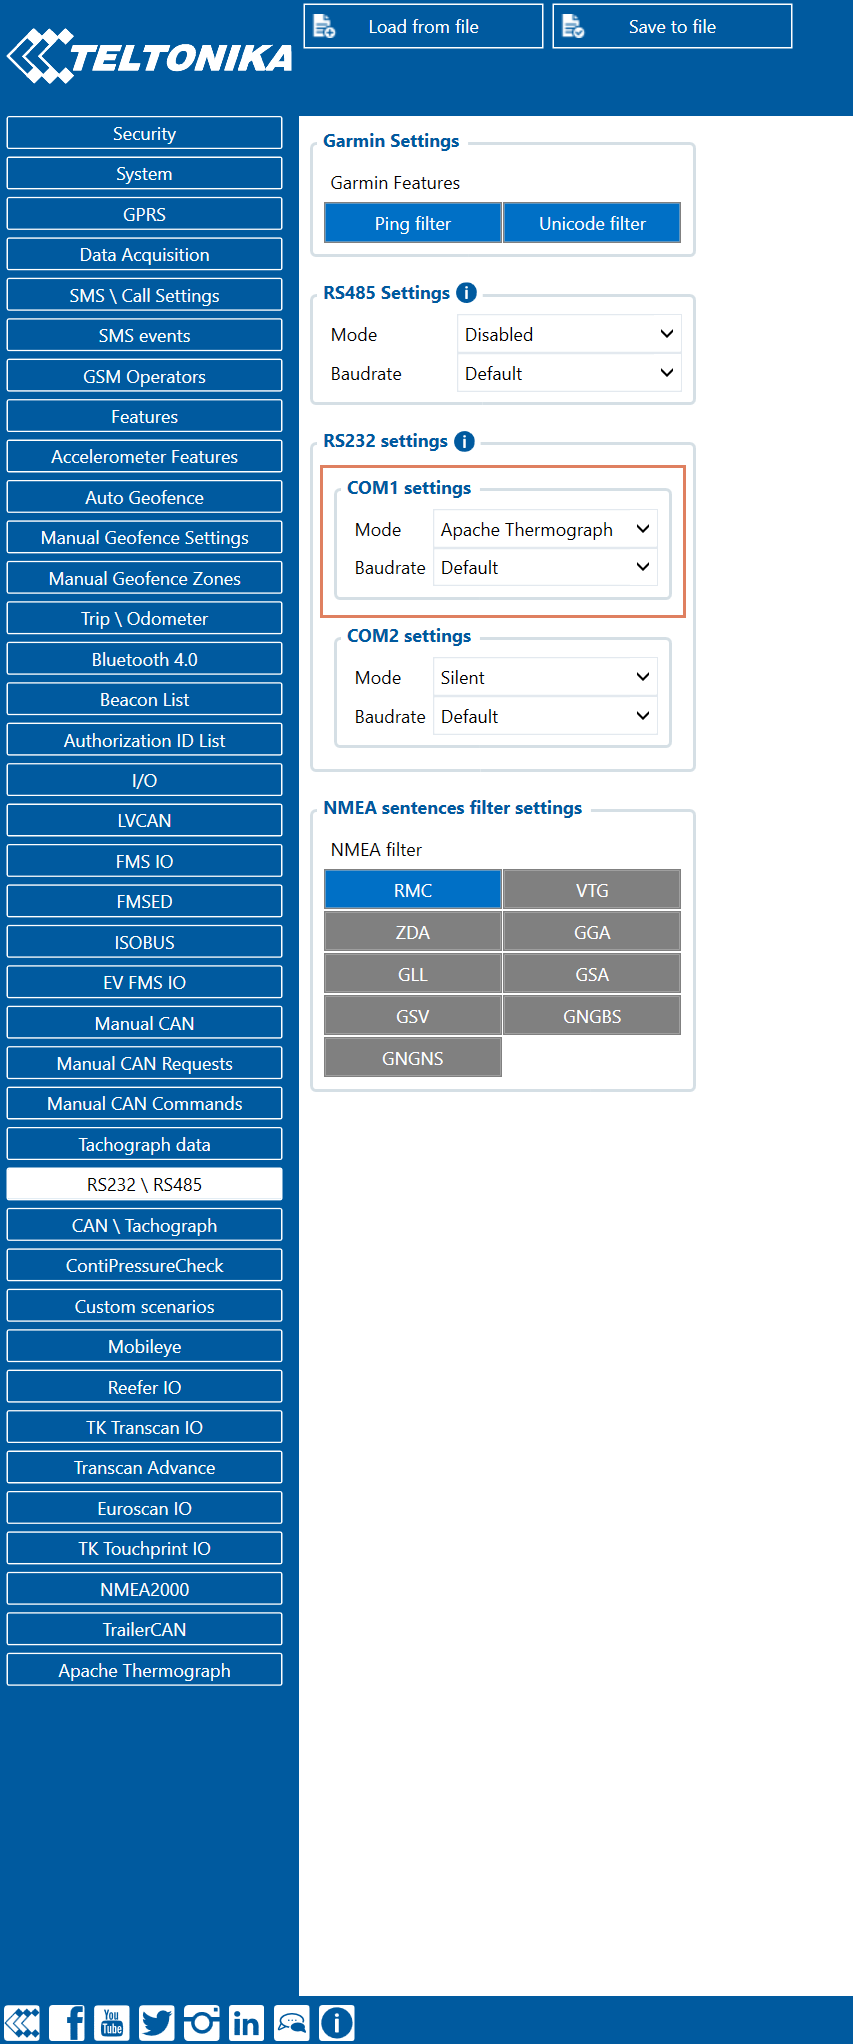Image resolution: width=853 pixels, height=2044 pixels.
Task: Toggle the Unicode filter Garmin feature
Action: click(592, 223)
